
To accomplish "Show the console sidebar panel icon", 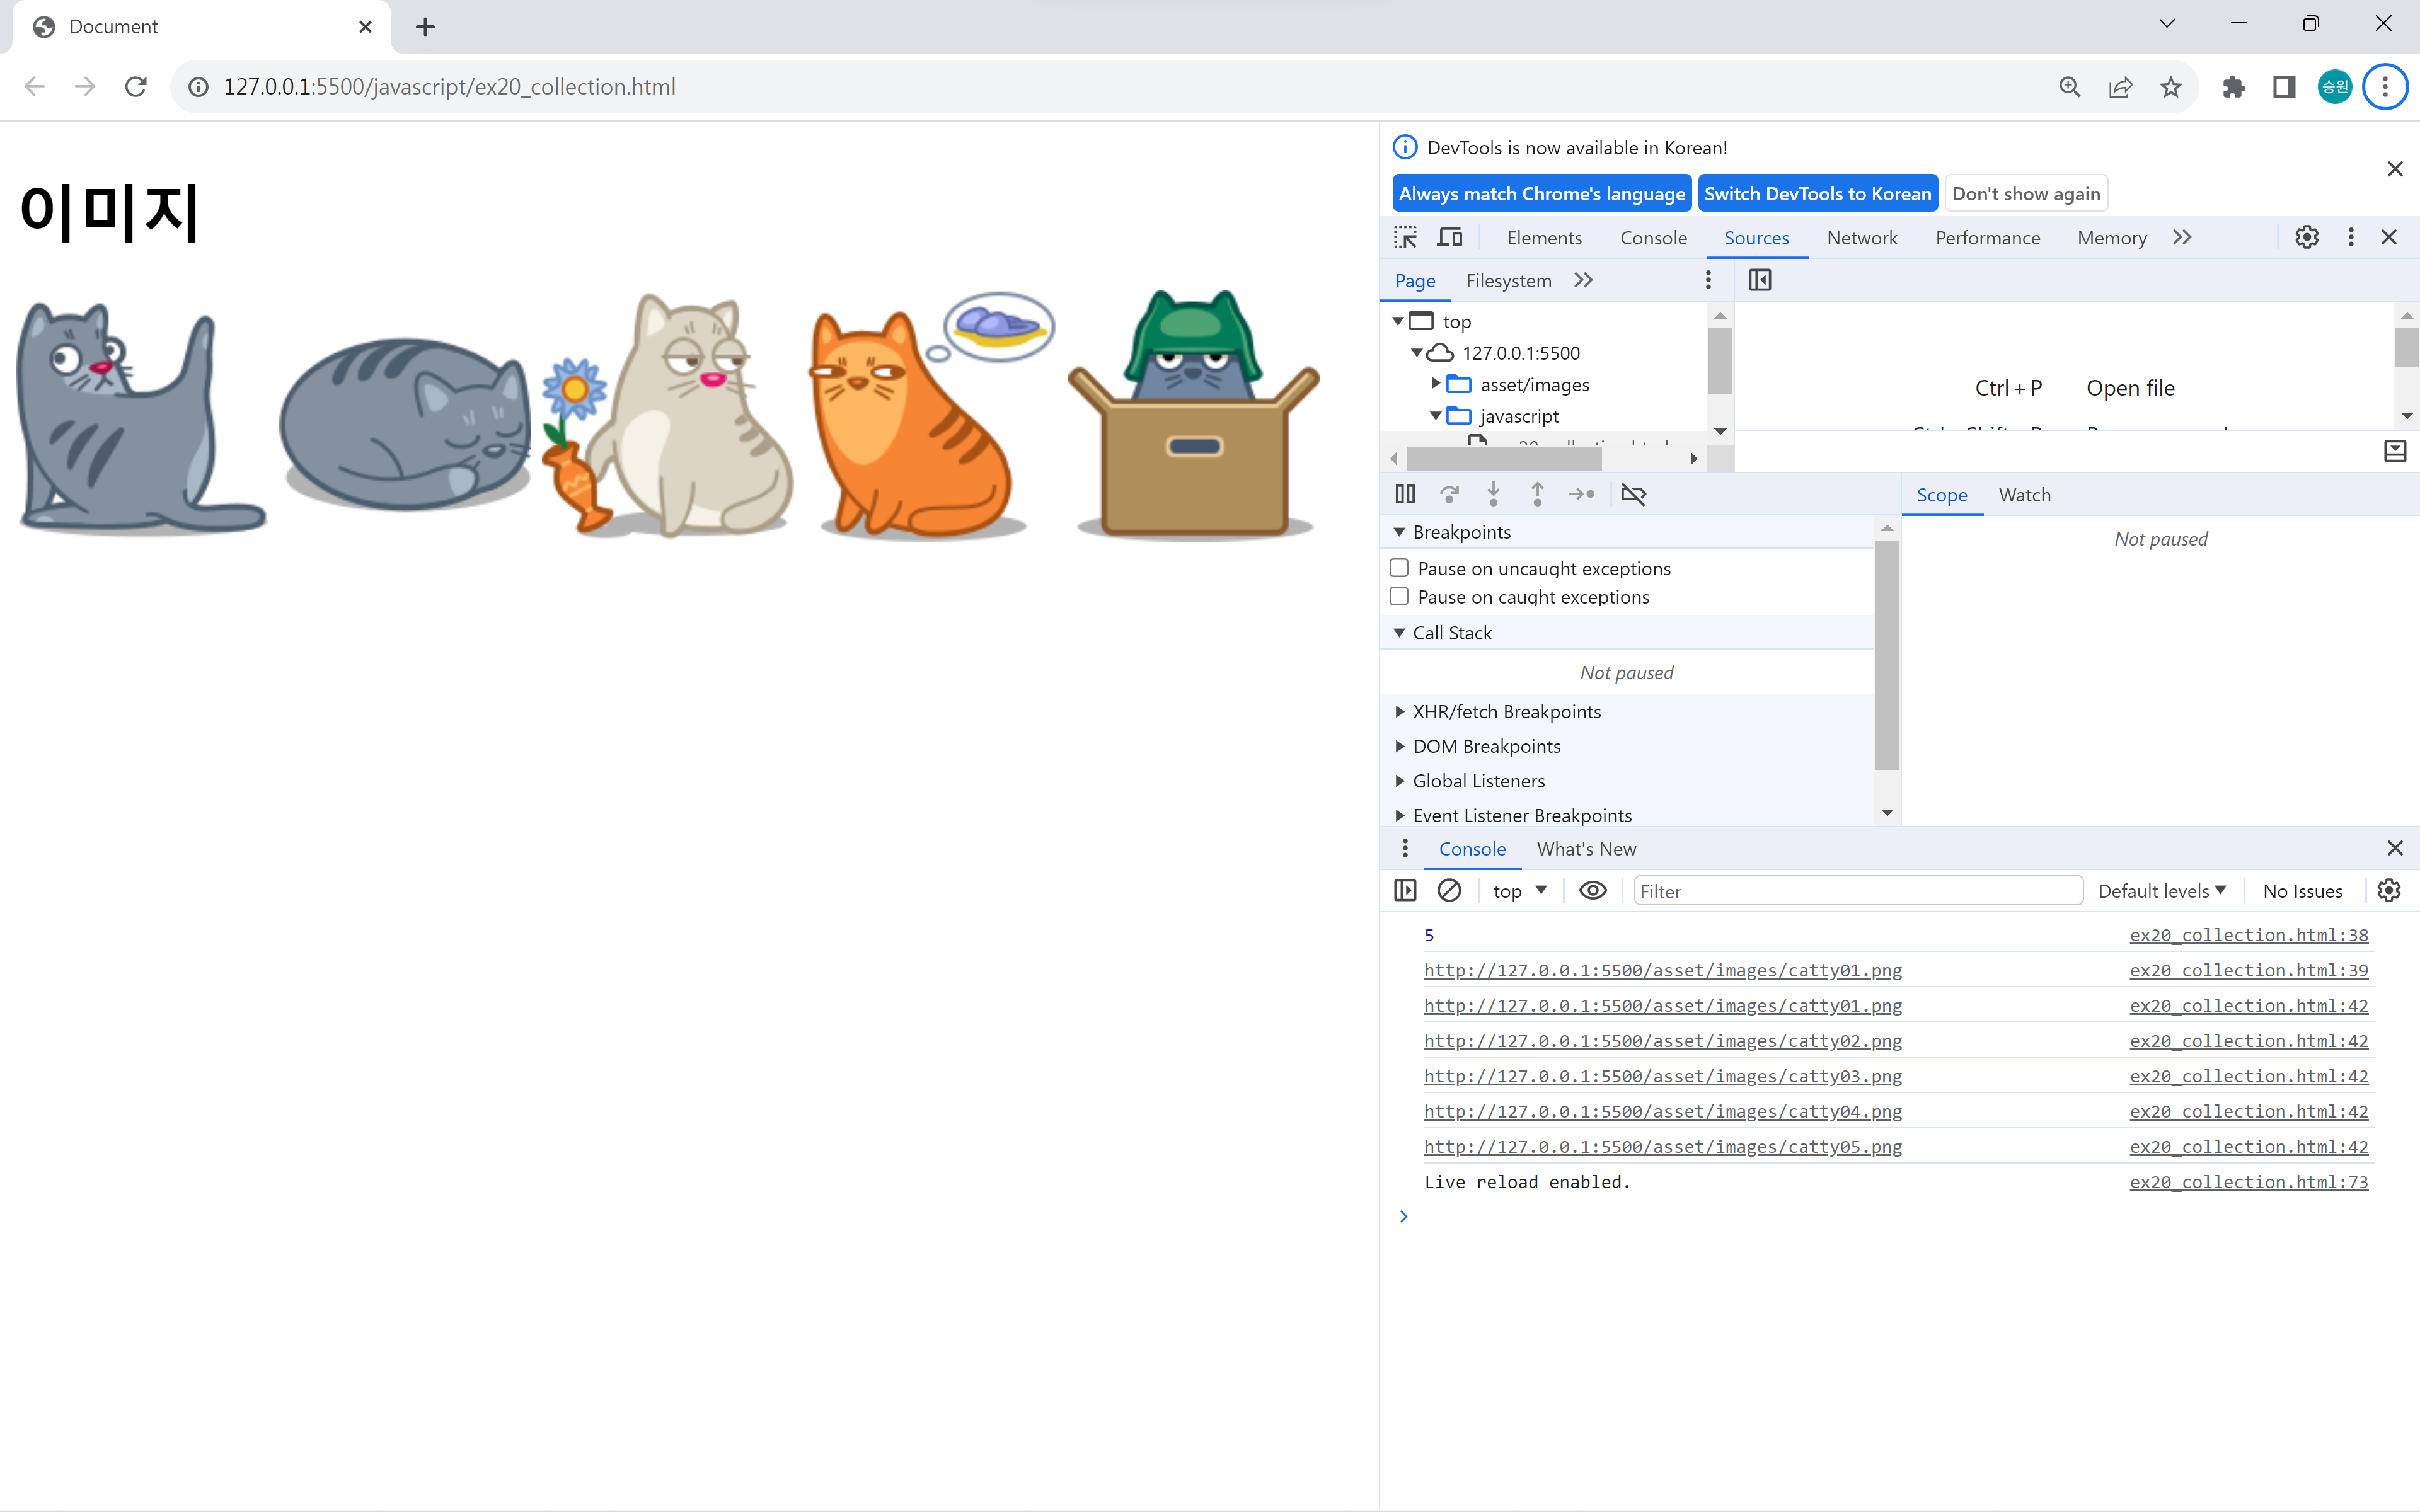I will (x=1405, y=890).
